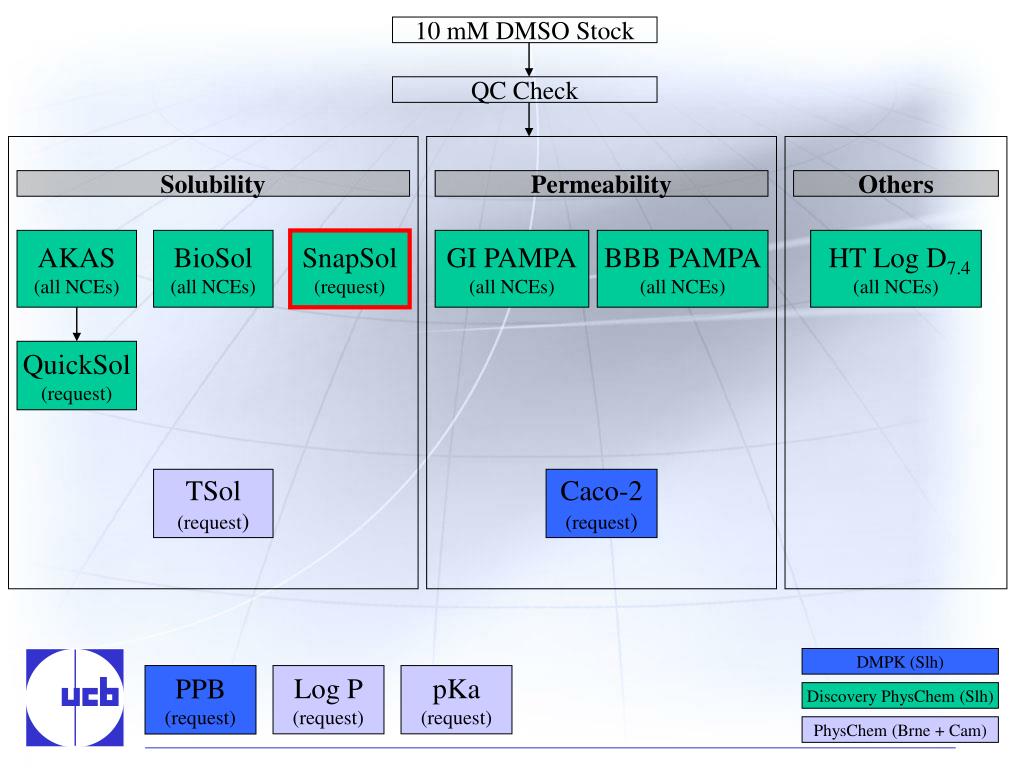Select the QC Check box
This screenshot has height=768, width=1024.
(x=524, y=89)
